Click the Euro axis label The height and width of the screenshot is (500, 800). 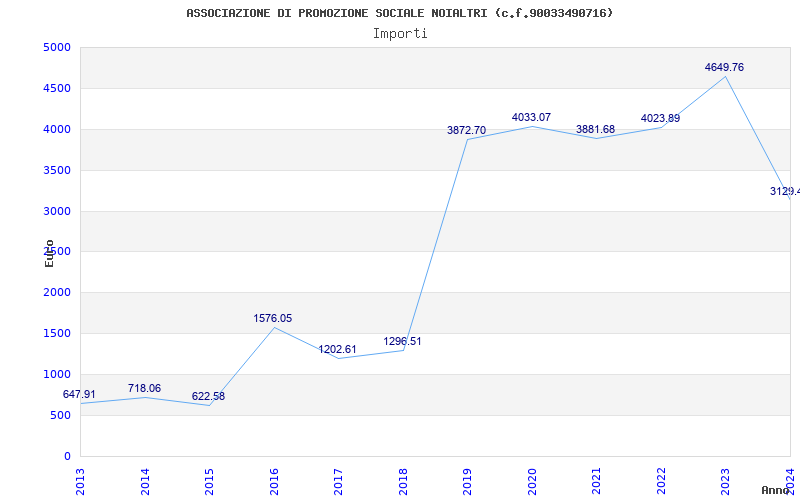click(49, 253)
